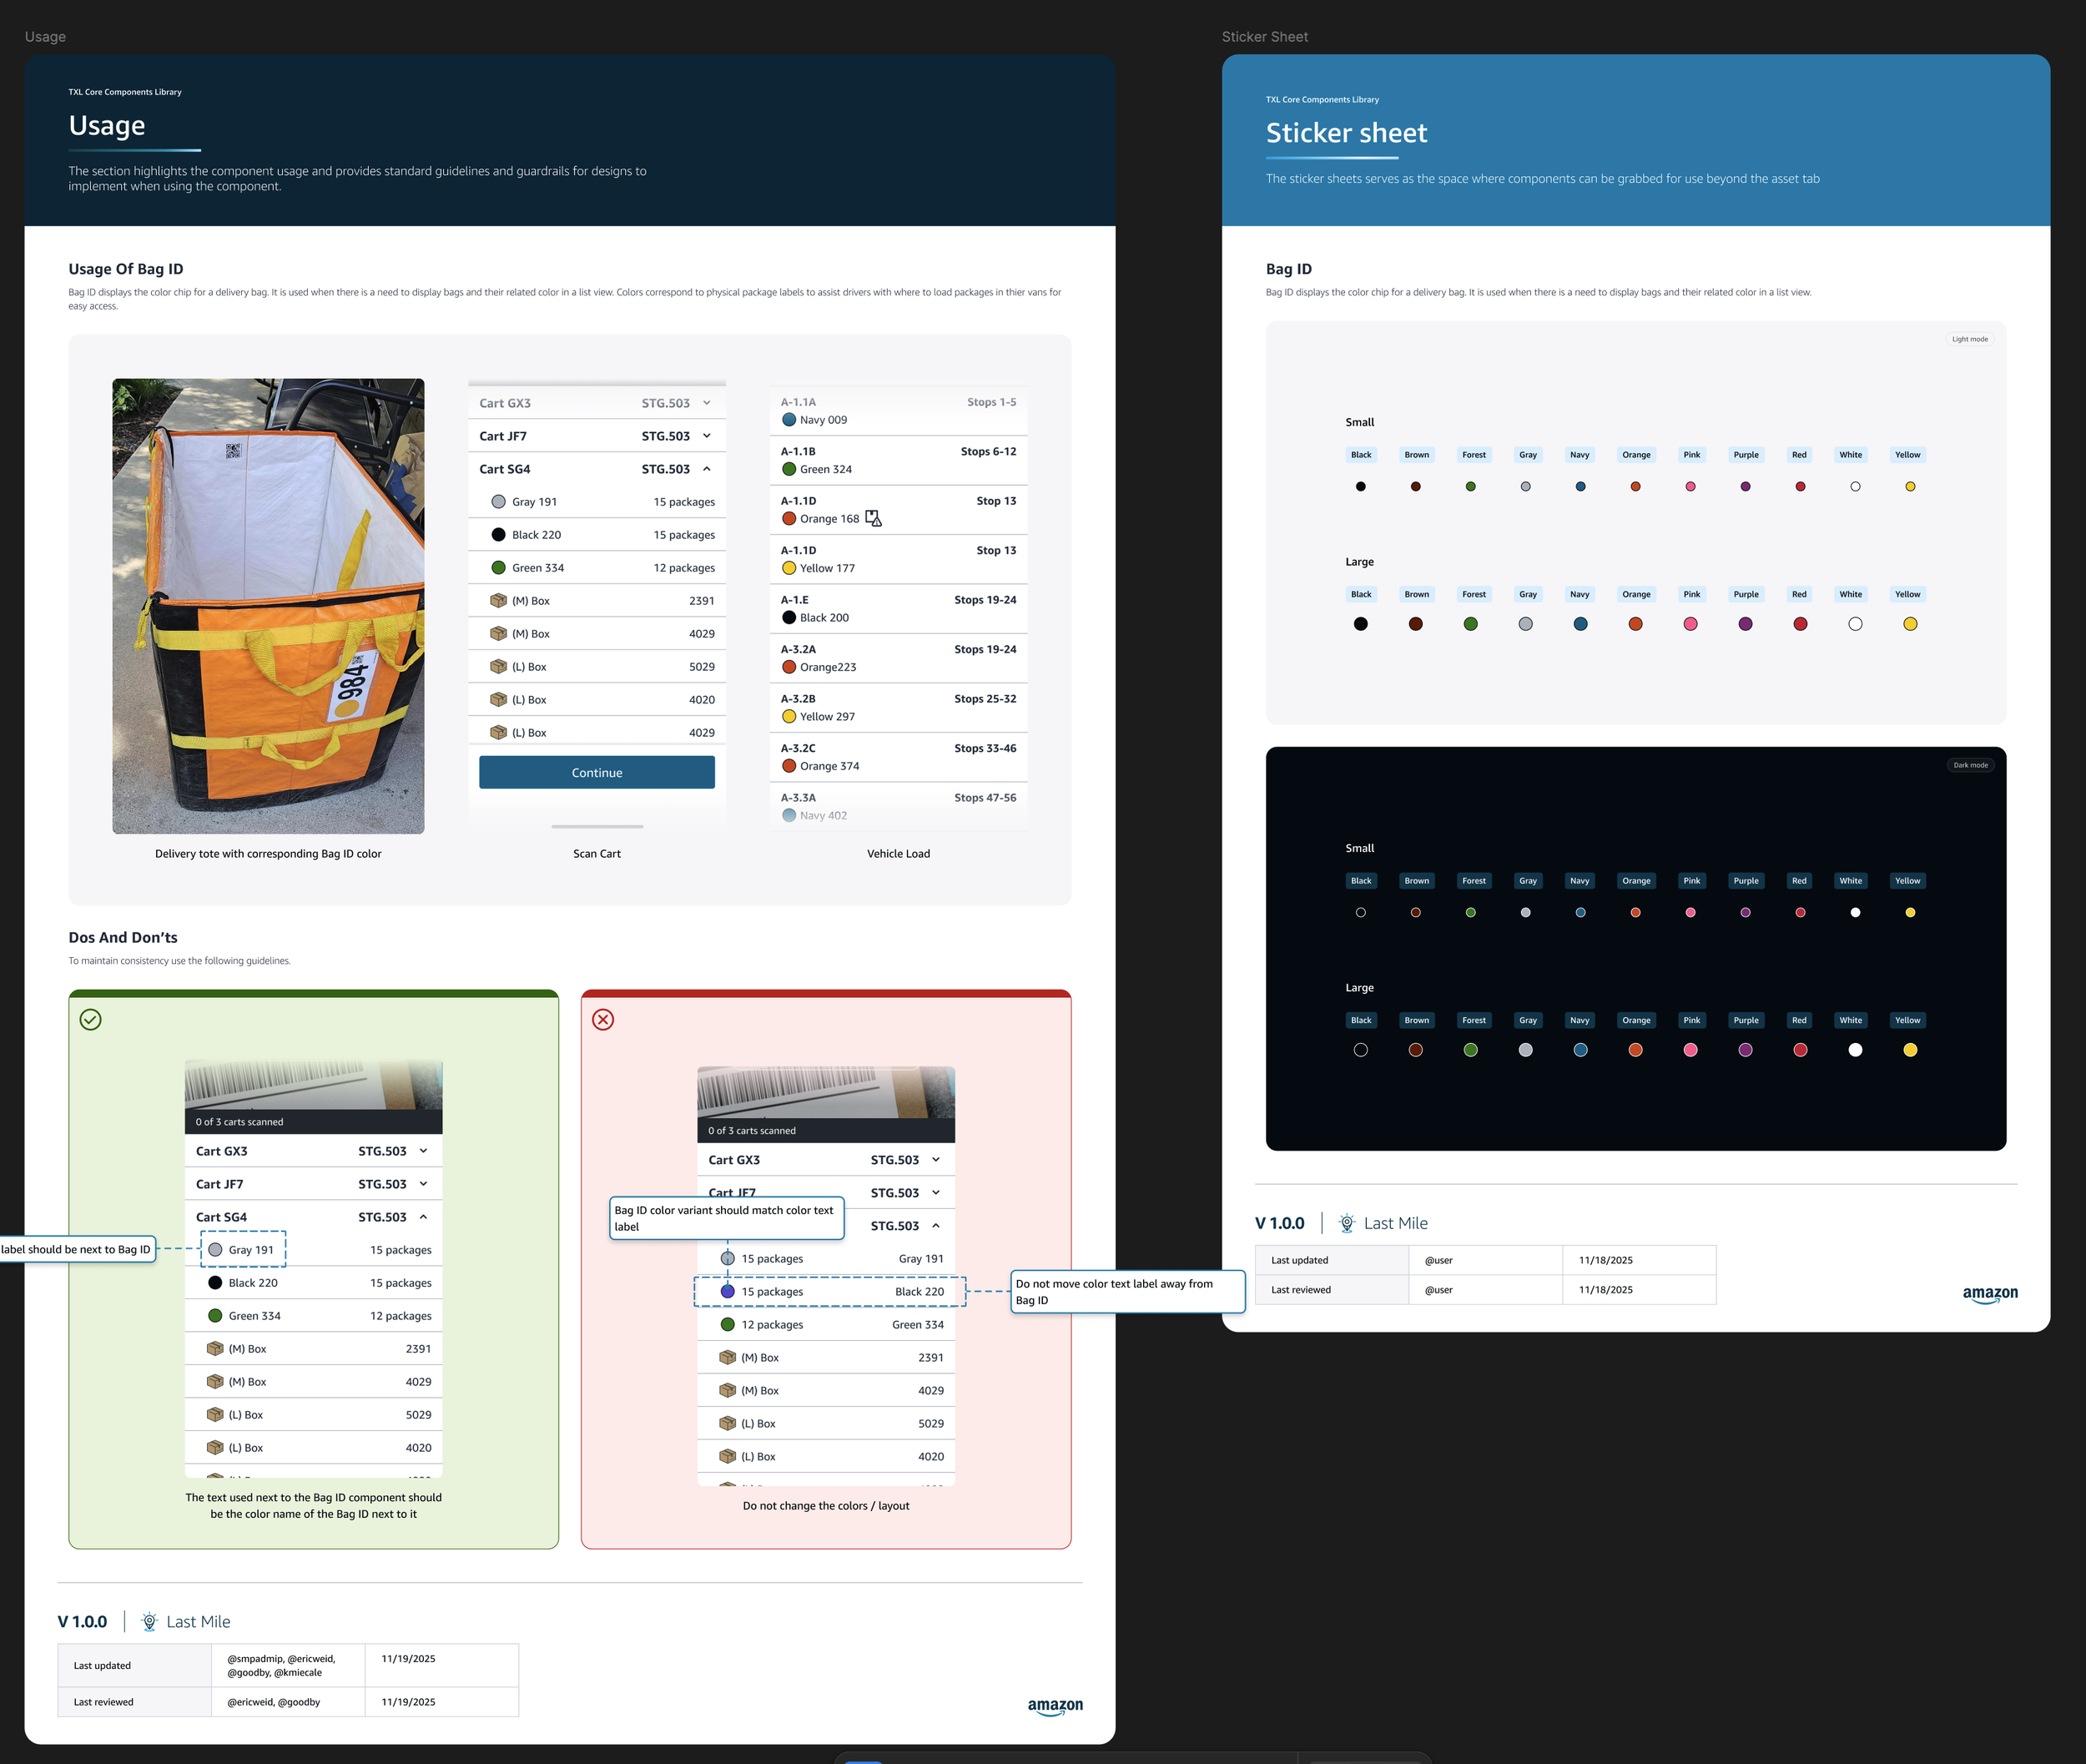Viewport: 2086px width, 1764px height.
Task: Click dashed highlight around Gray 191 in Do card
Action: pos(243,1249)
